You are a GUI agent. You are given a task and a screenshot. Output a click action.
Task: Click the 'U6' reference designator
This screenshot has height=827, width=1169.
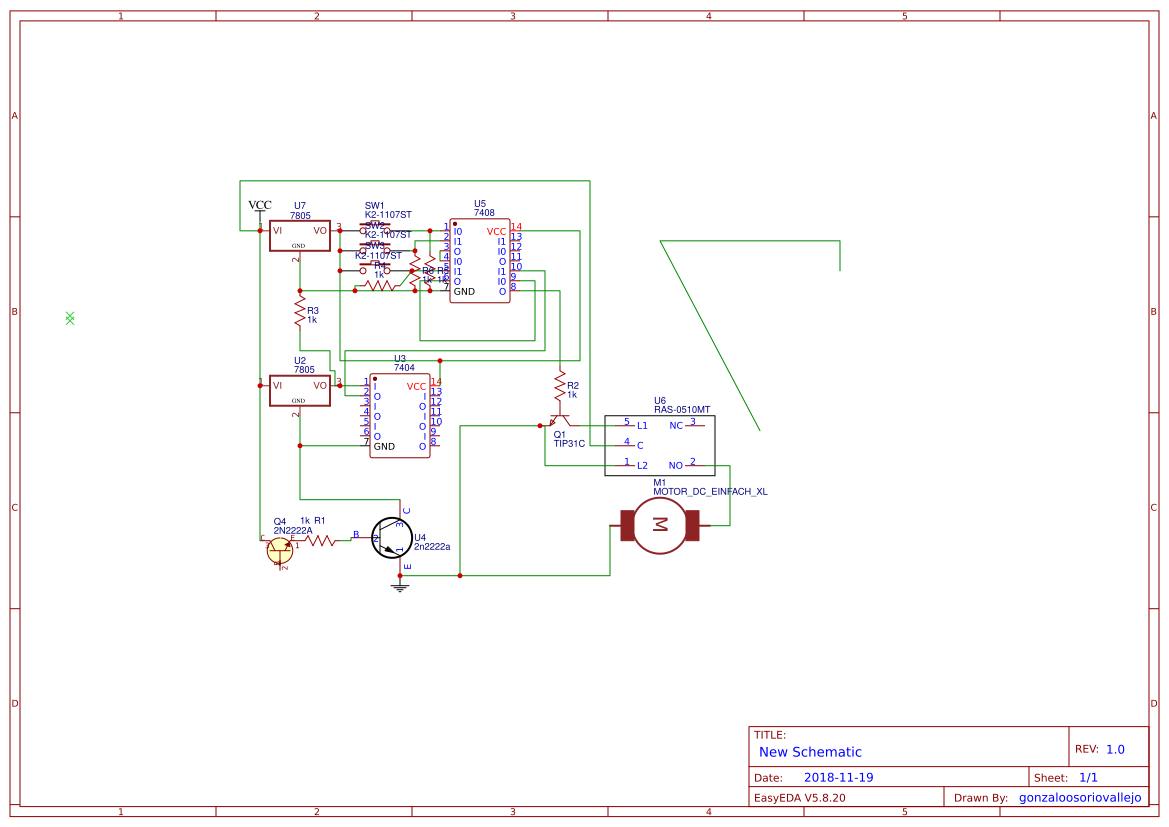(660, 400)
